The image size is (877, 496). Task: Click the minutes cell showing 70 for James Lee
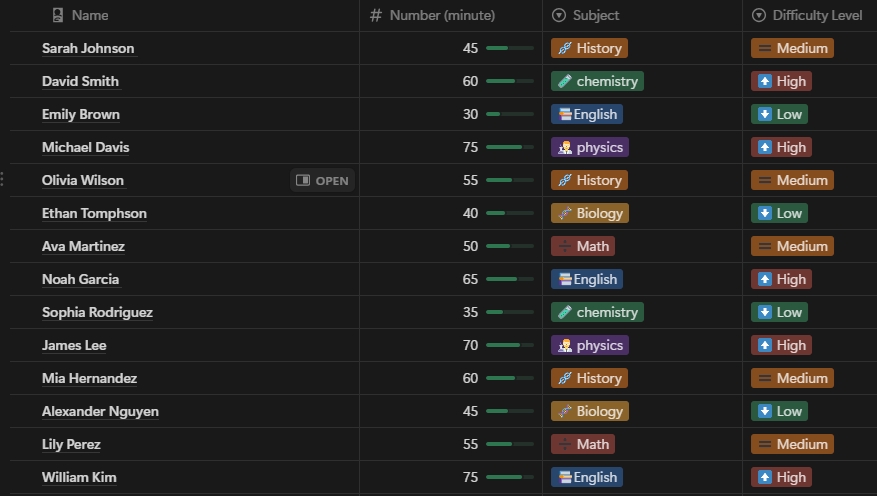tap(451, 345)
